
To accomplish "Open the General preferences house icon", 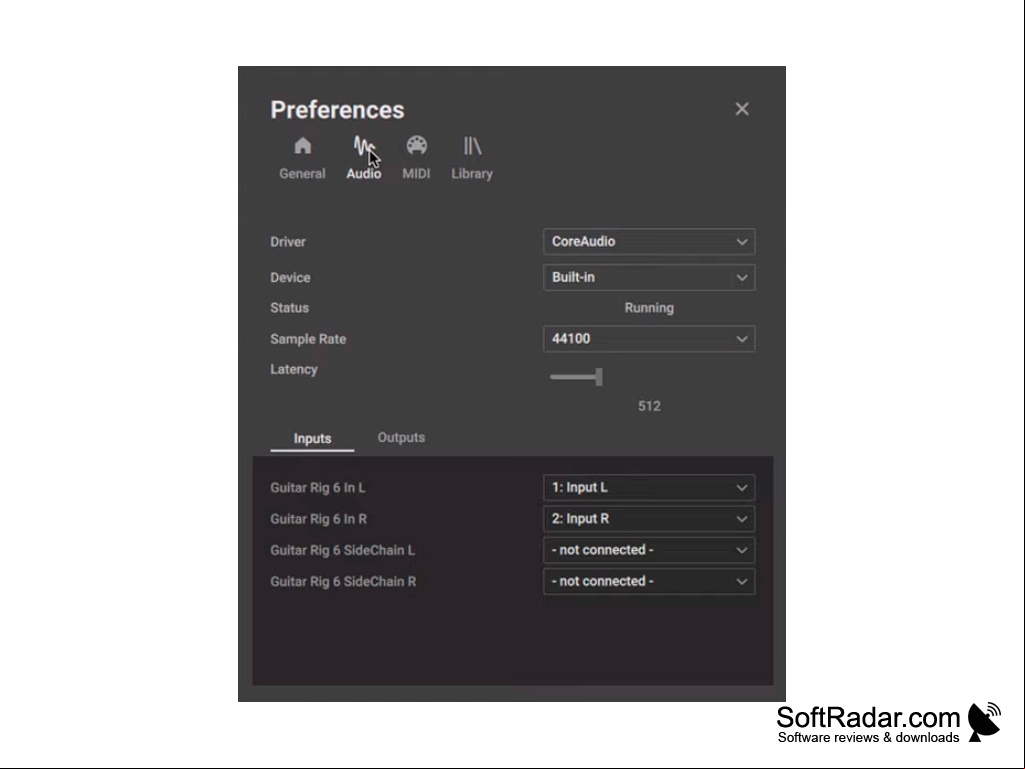I will pos(302,145).
